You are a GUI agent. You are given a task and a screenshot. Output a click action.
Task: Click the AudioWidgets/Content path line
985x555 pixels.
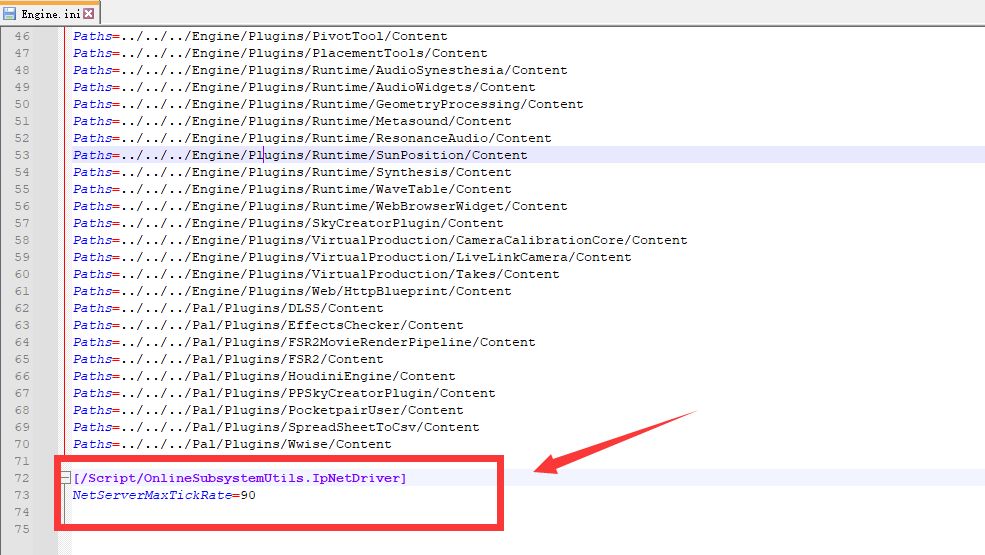(x=304, y=87)
